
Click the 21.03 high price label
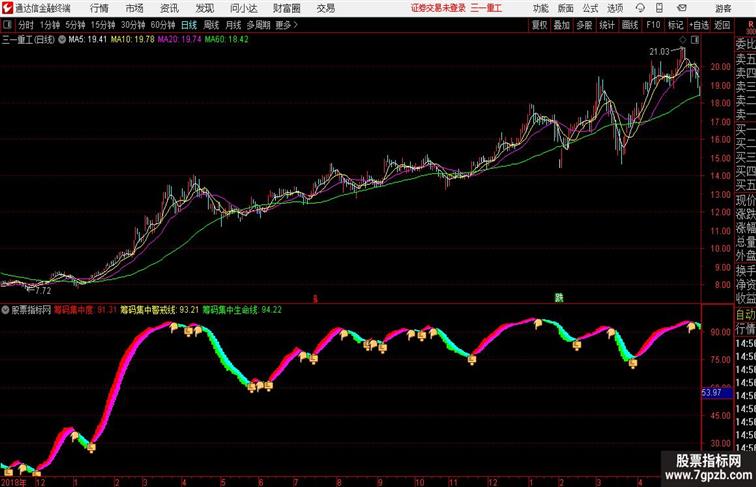click(x=659, y=52)
